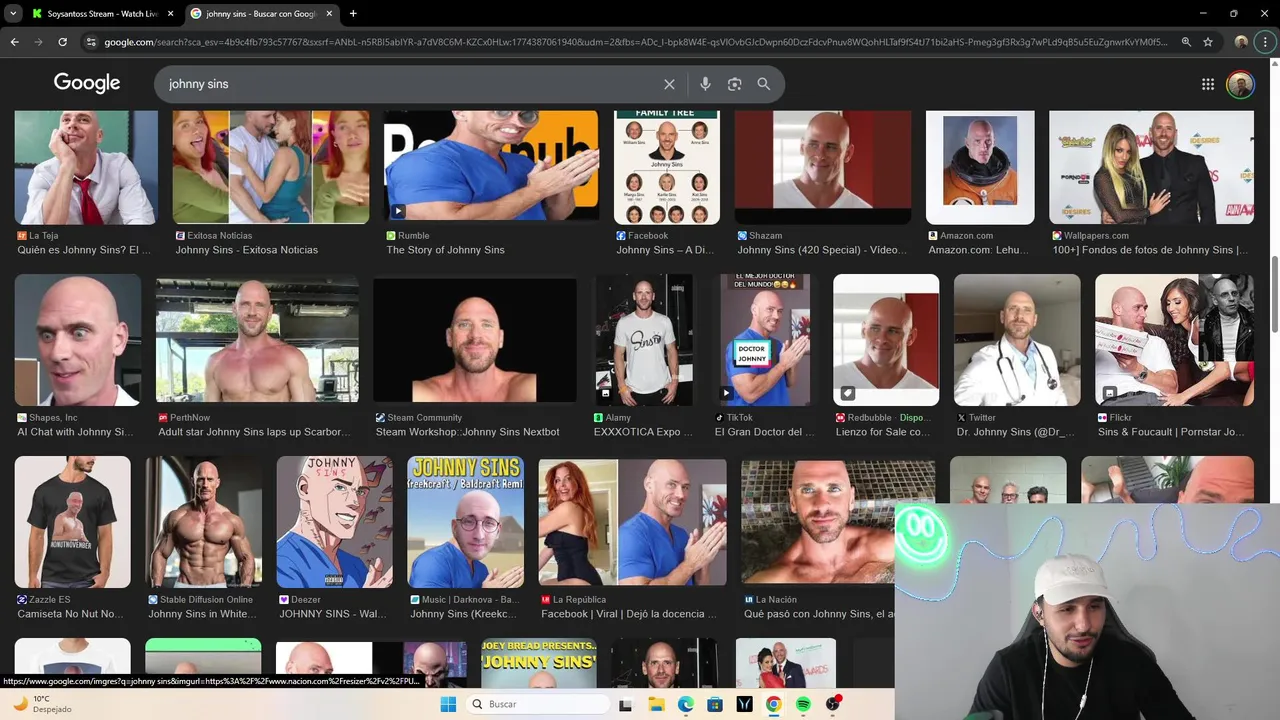The image size is (1280, 720).
Task: Open the tab search dropdown arrow
Action: click(x=13, y=14)
